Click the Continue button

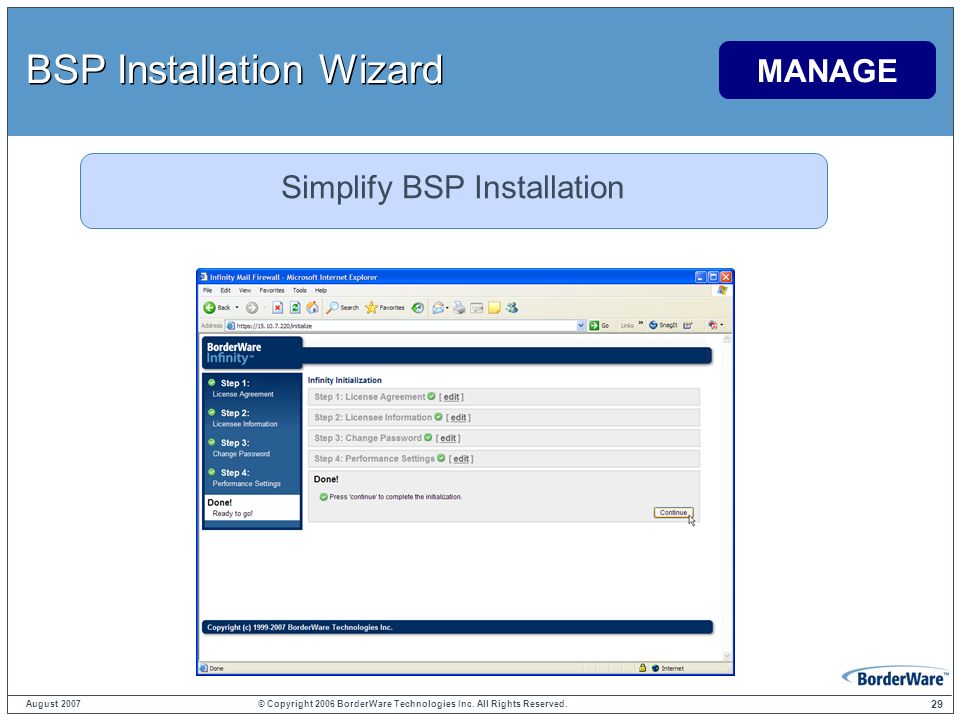click(x=673, y=512)
